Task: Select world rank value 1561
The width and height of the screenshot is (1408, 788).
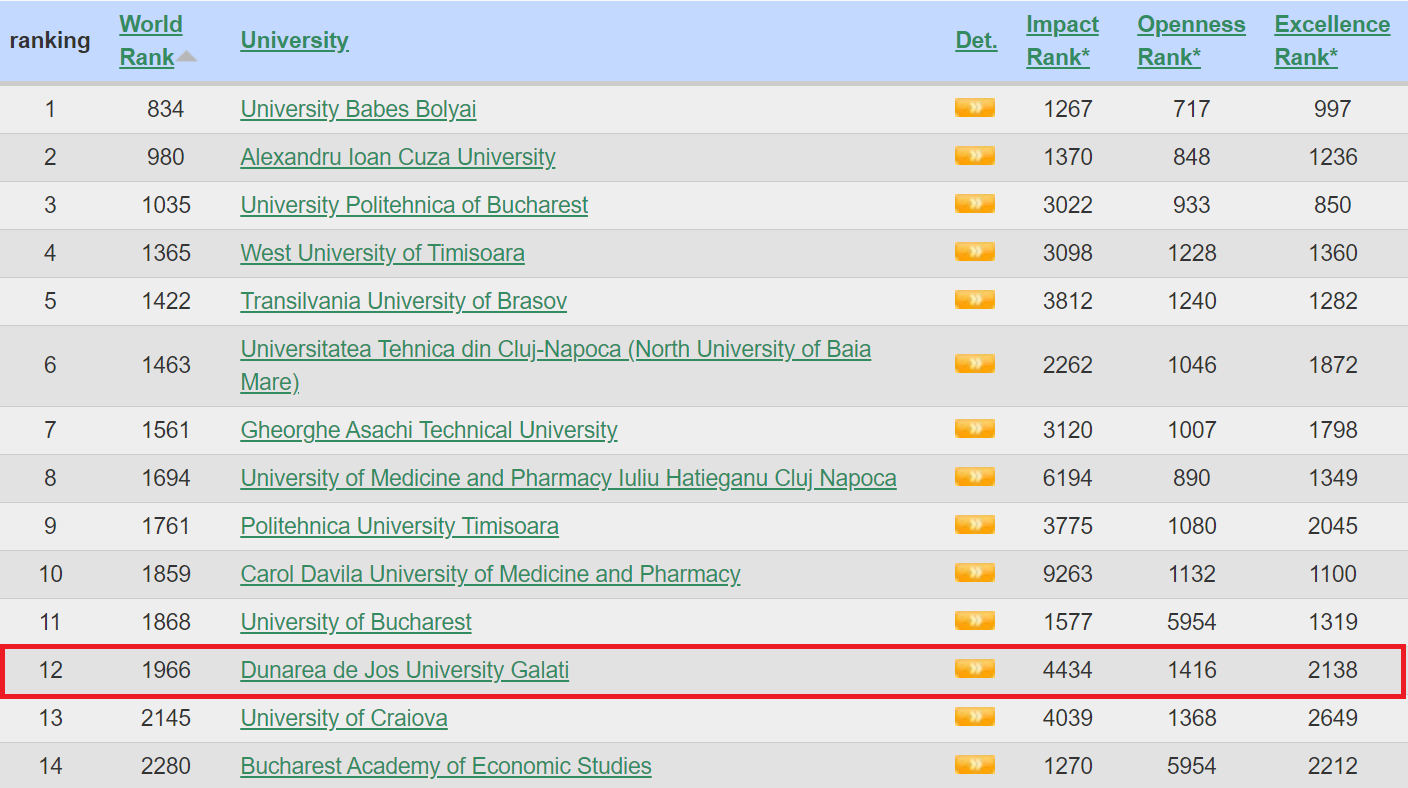Action: [x=166, y=430]
